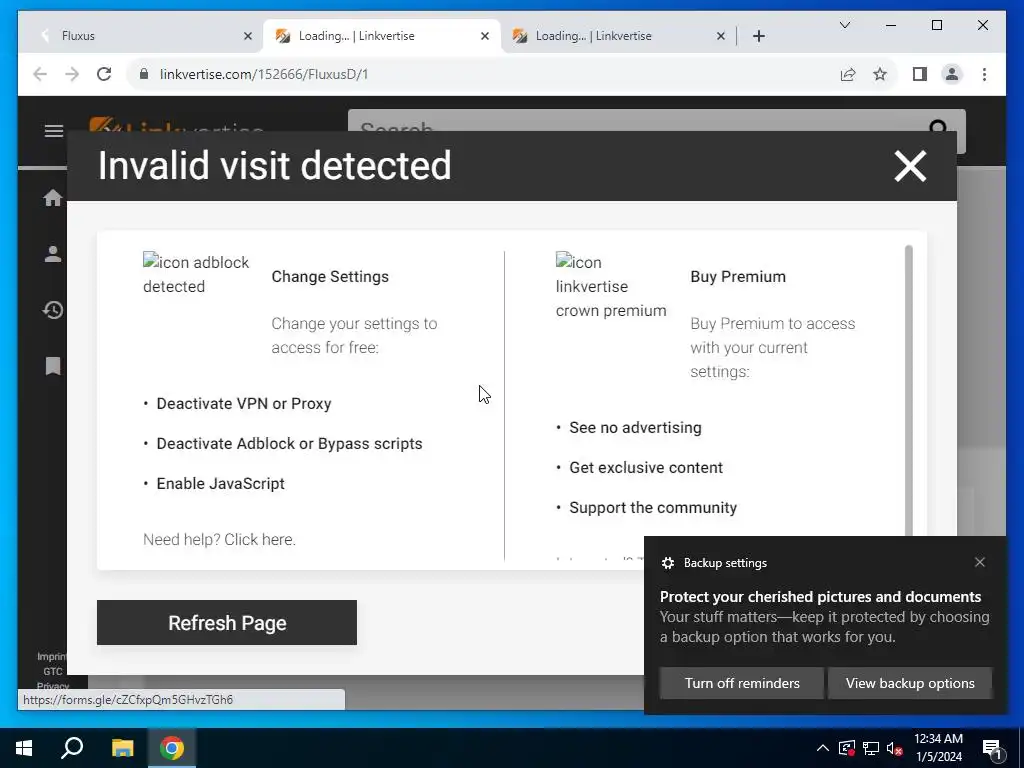Open Windows taskbar search
1024x768 pixels.
72,748
